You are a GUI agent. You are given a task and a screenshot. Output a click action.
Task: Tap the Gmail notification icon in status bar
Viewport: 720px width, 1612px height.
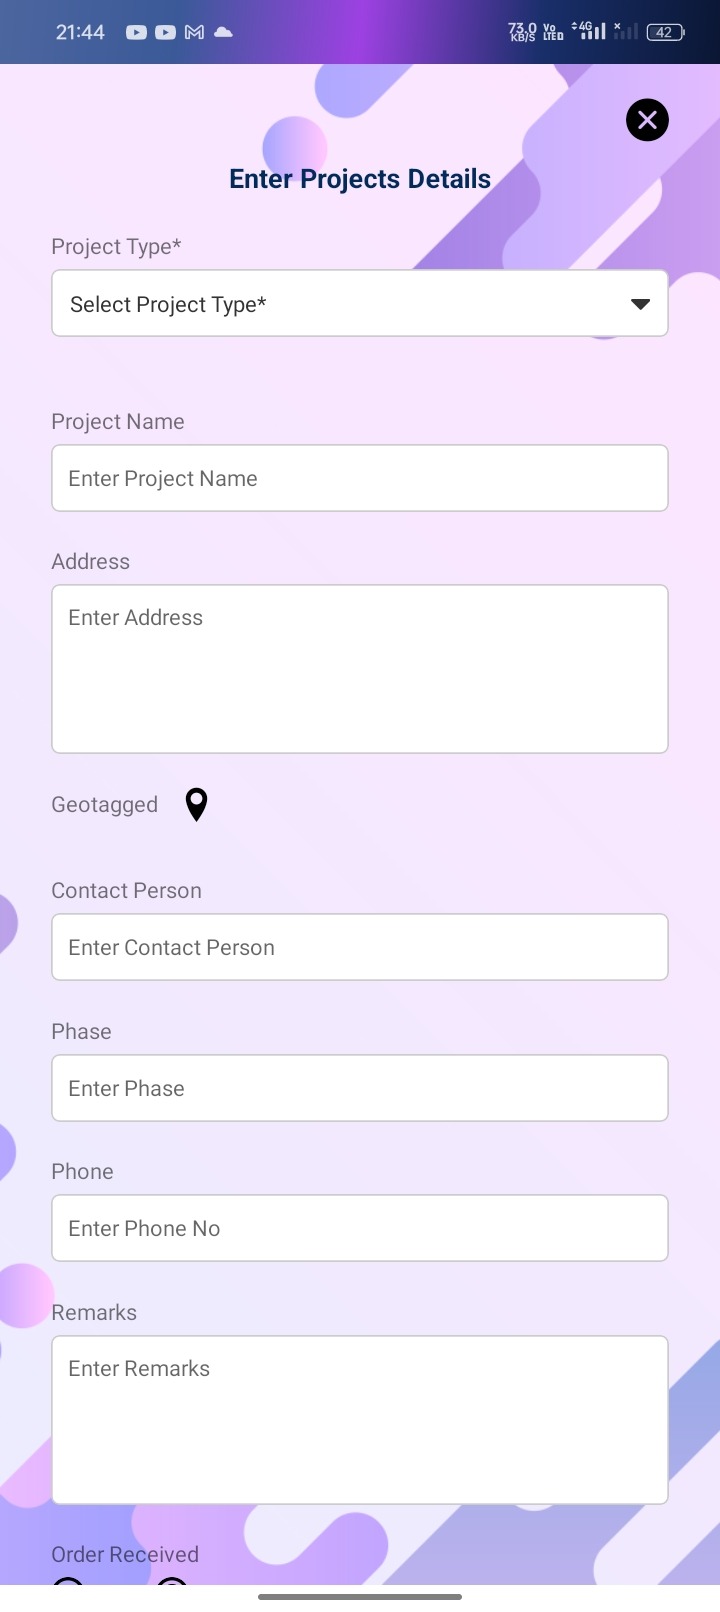(x=195, y=32)
